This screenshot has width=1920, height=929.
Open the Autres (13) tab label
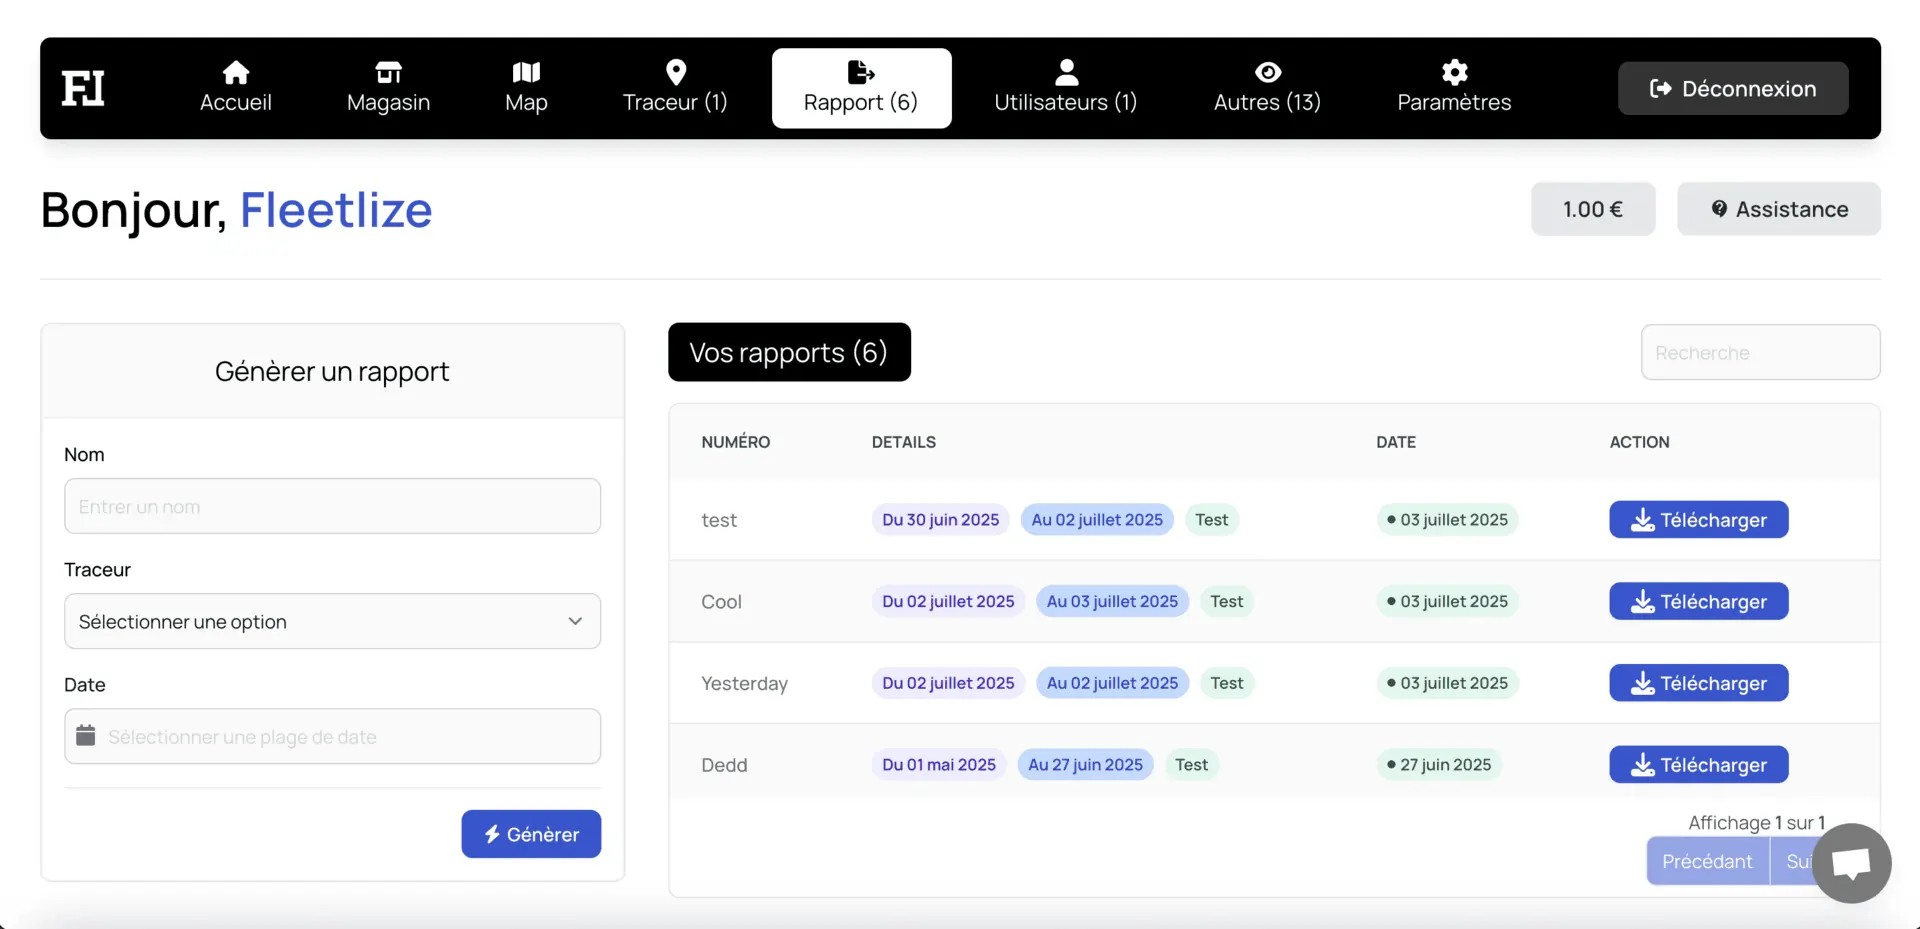click(1267, 102)
